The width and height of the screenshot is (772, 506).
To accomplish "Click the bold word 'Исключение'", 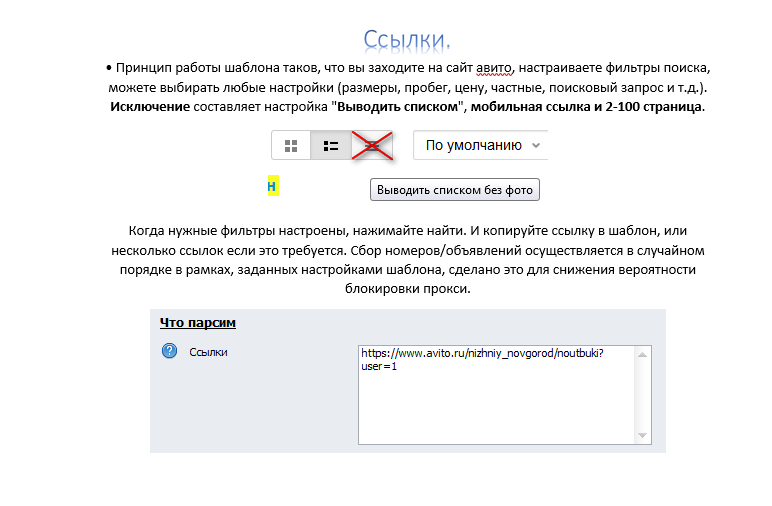I will point(150,107).
